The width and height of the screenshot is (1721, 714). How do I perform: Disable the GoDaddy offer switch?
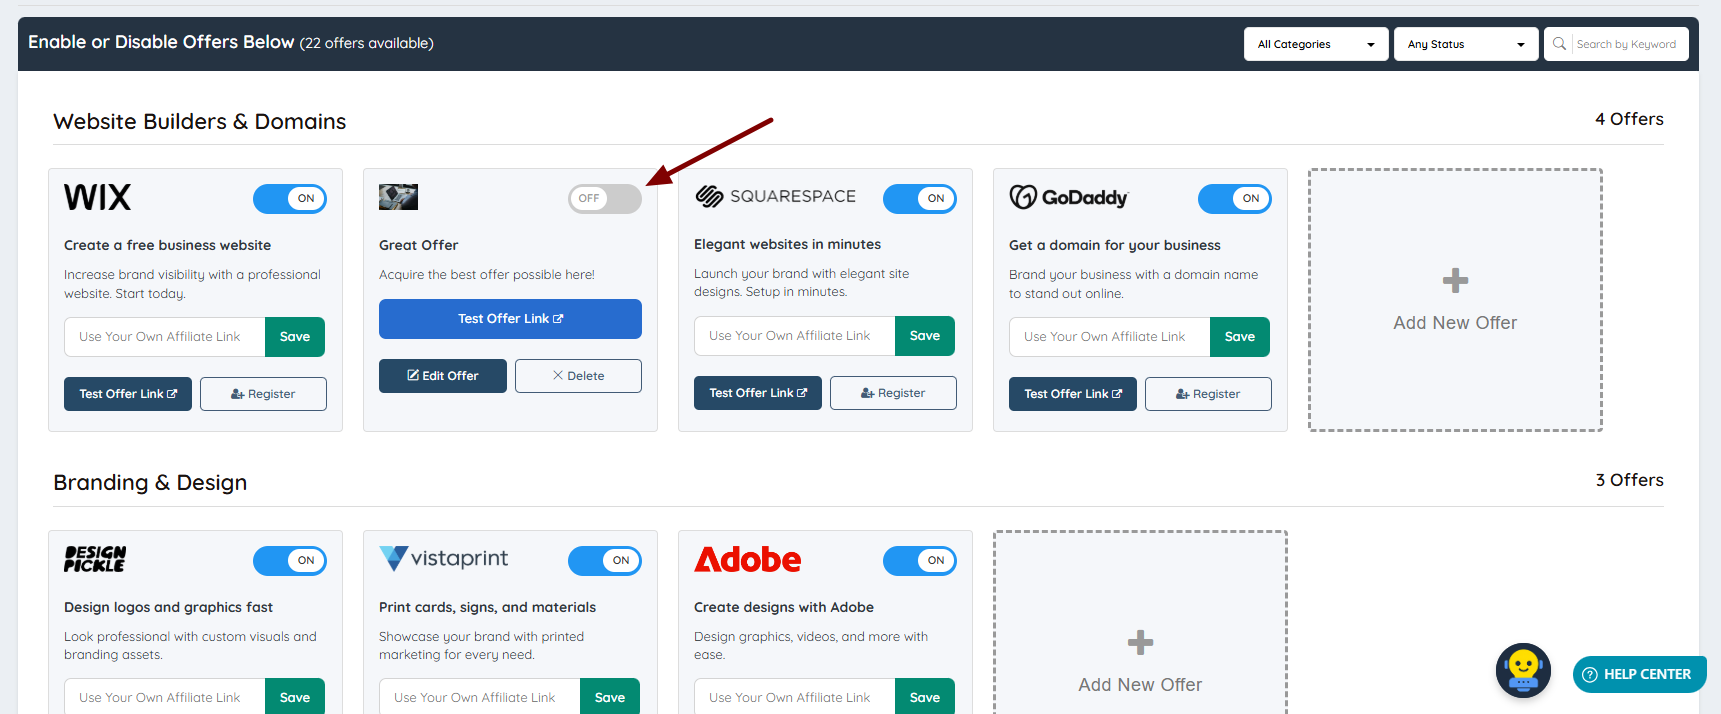pos(1235,198)
